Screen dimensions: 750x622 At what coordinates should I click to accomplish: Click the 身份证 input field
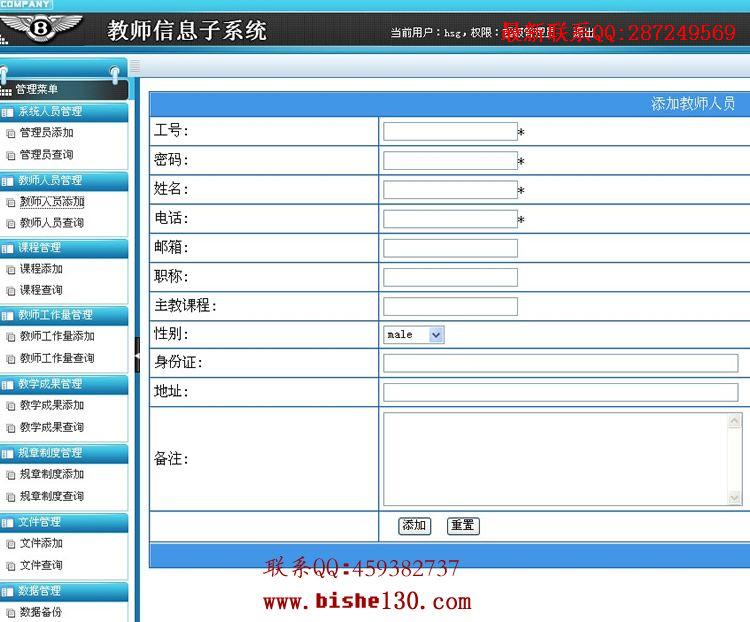click(561, 363)
